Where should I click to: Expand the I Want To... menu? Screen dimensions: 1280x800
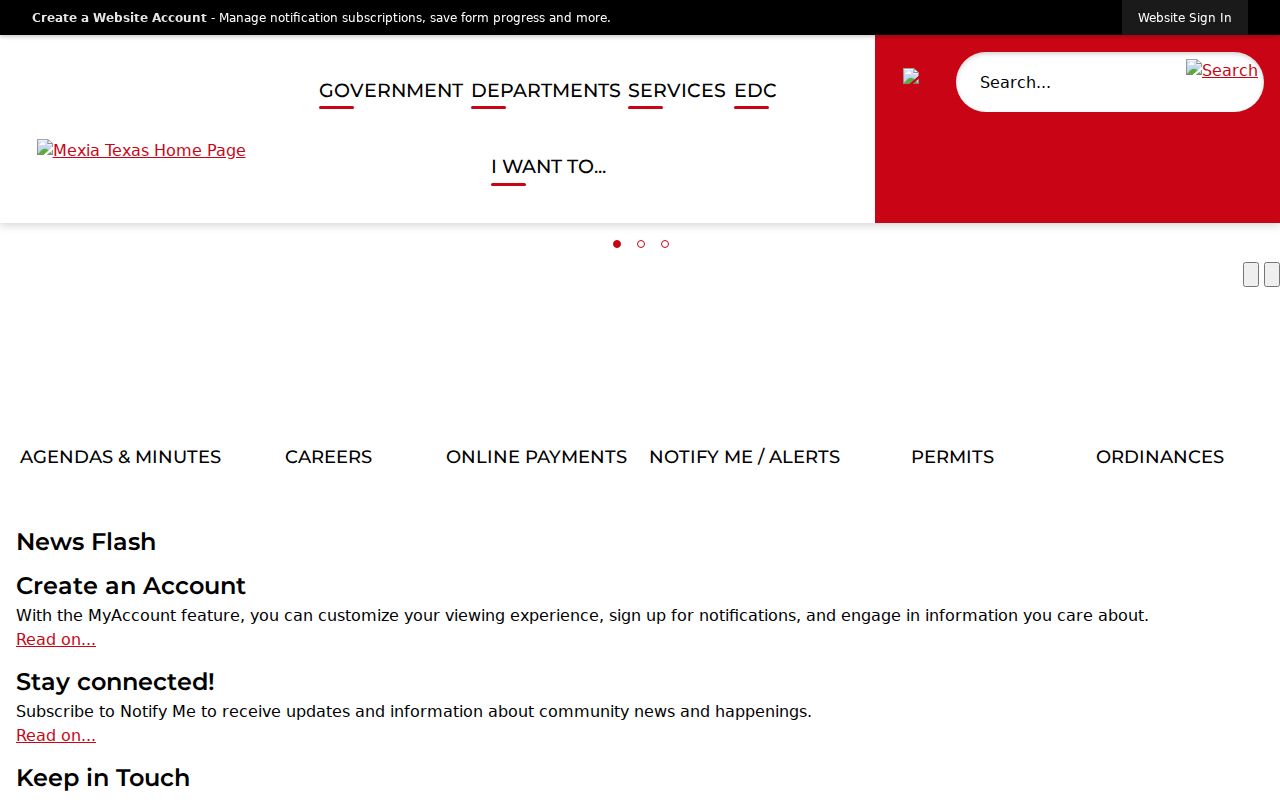point(548,167)
